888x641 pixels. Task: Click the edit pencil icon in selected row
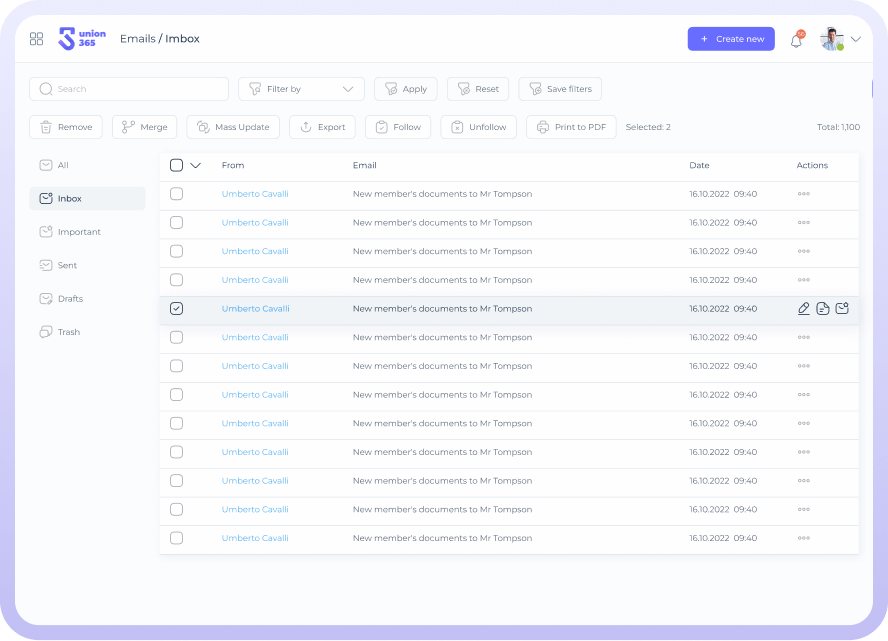[x=804, y=309]
